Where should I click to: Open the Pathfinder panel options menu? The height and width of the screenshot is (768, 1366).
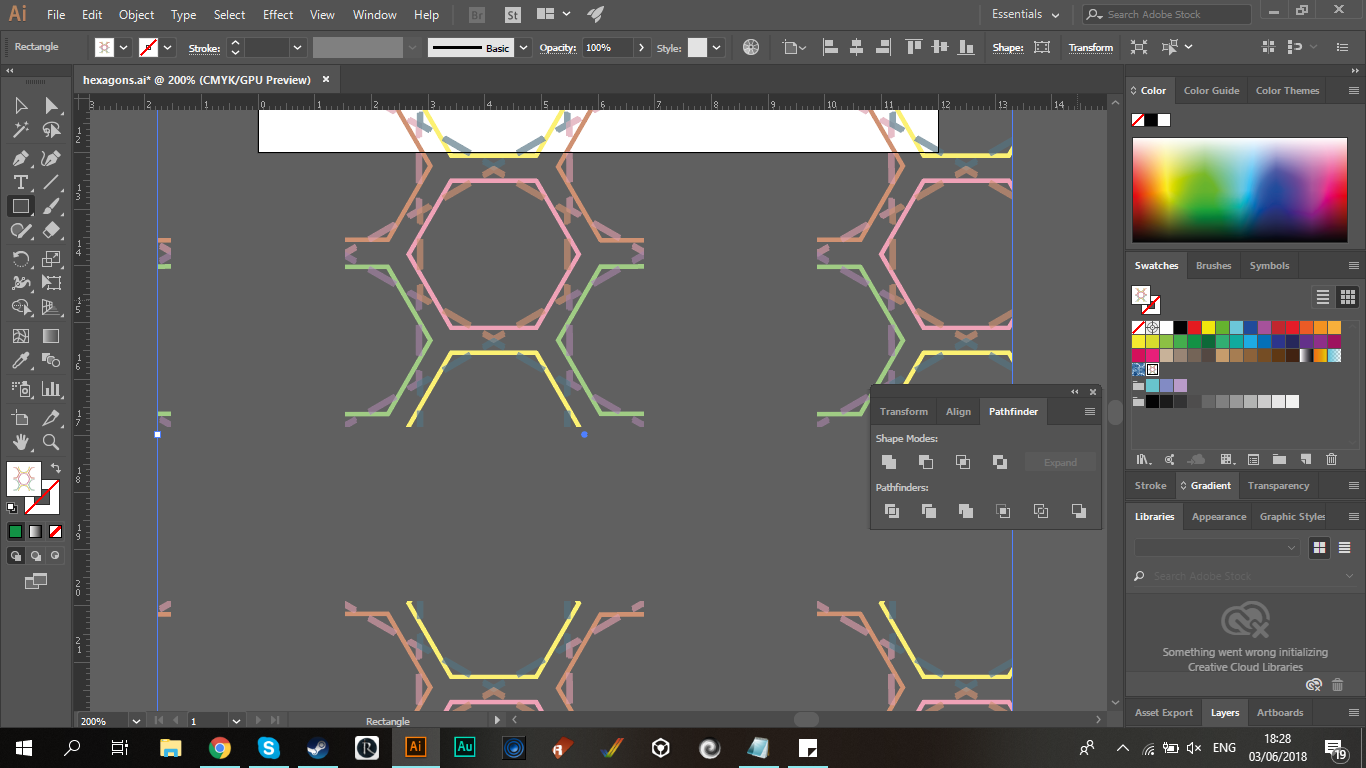[x=1090, y=411]
